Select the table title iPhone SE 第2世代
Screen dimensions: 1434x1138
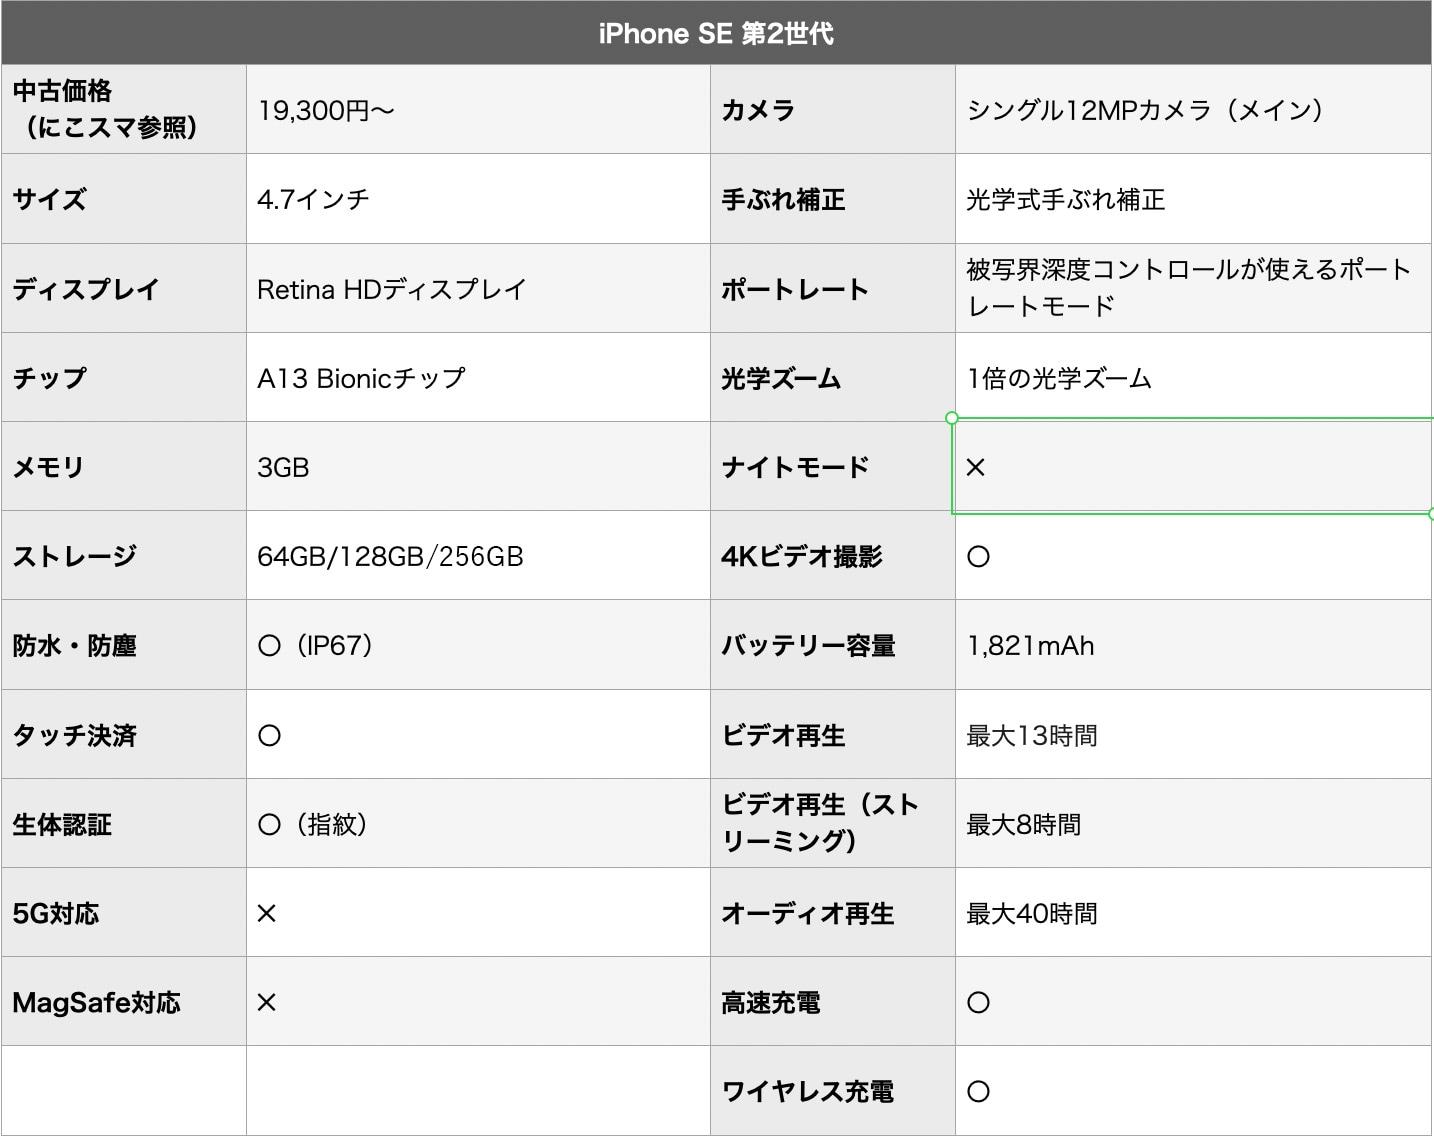716,33
